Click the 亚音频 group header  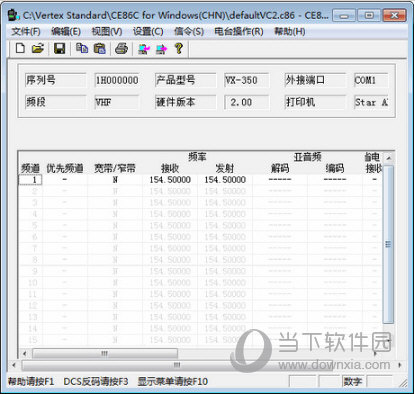pos(307,157)
